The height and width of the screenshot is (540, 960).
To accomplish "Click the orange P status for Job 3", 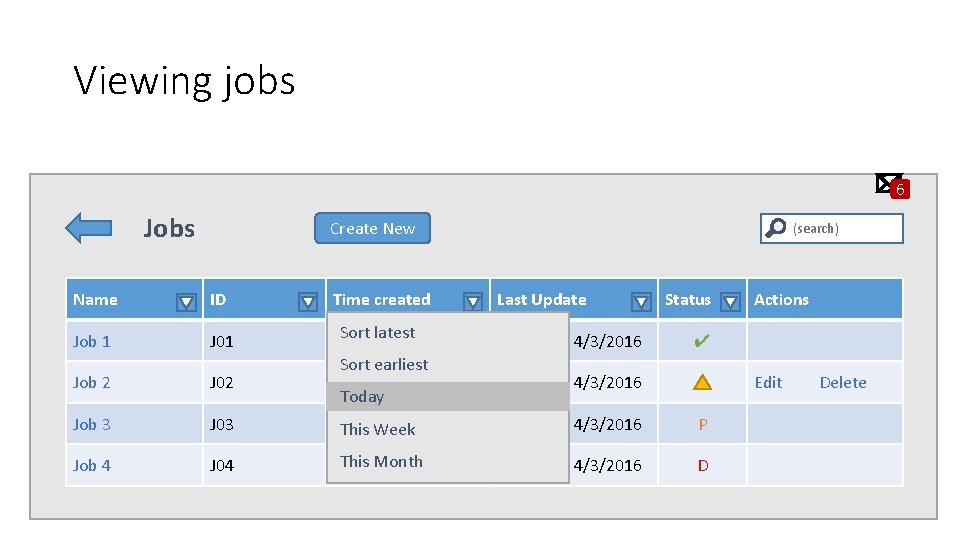I will [703, 424].
